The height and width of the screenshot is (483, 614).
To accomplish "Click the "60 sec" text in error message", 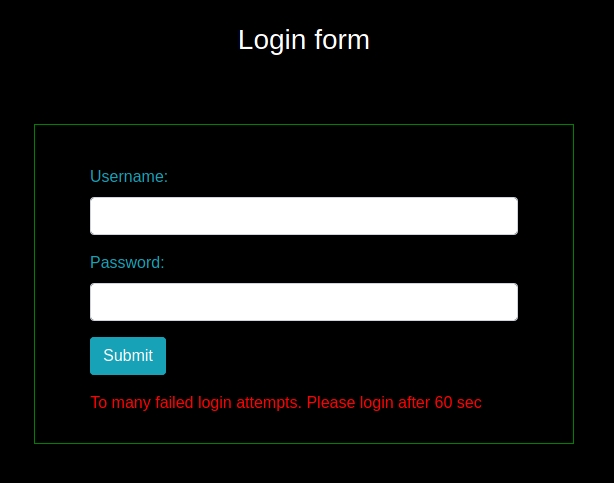I will 458,403.
